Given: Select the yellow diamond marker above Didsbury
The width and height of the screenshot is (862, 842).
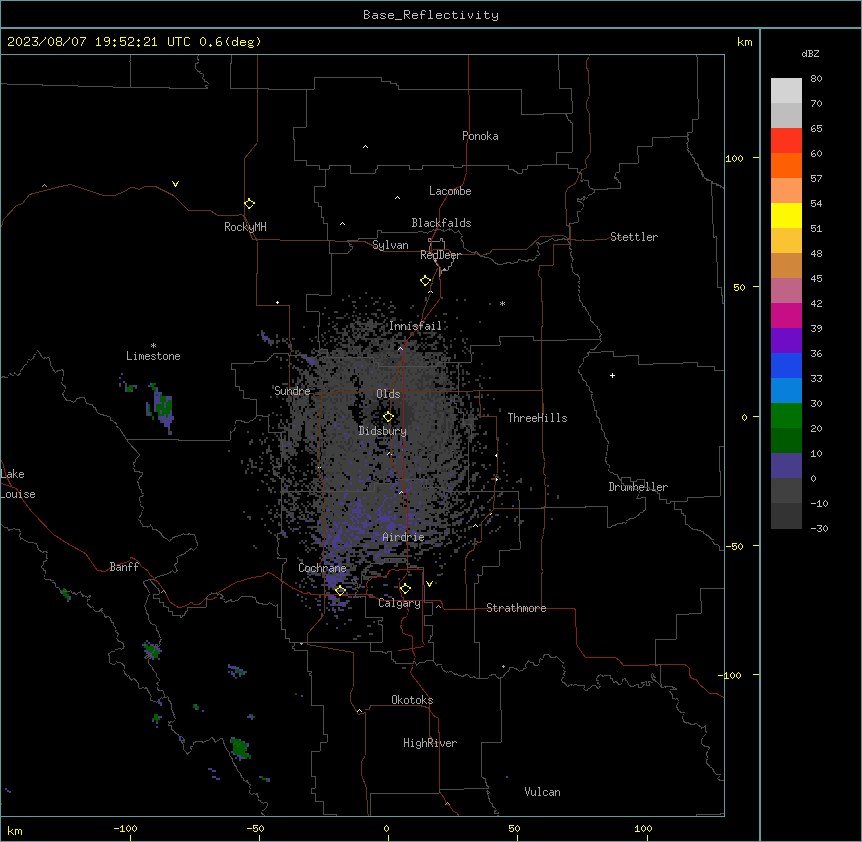Looking at the screenshot, I should (388, 417).
